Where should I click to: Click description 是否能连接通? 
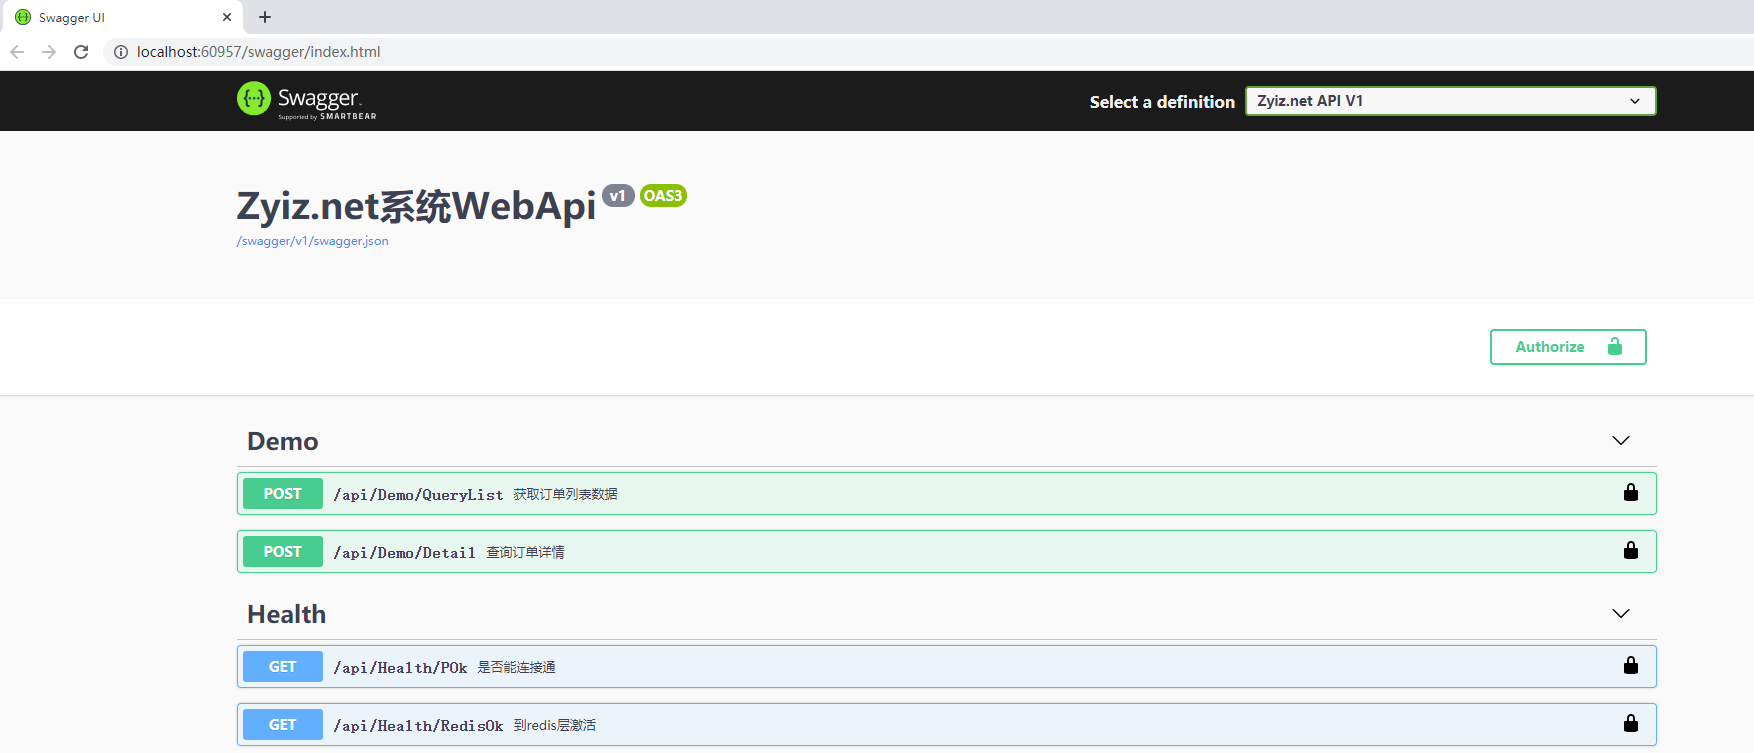click(517, 667)
